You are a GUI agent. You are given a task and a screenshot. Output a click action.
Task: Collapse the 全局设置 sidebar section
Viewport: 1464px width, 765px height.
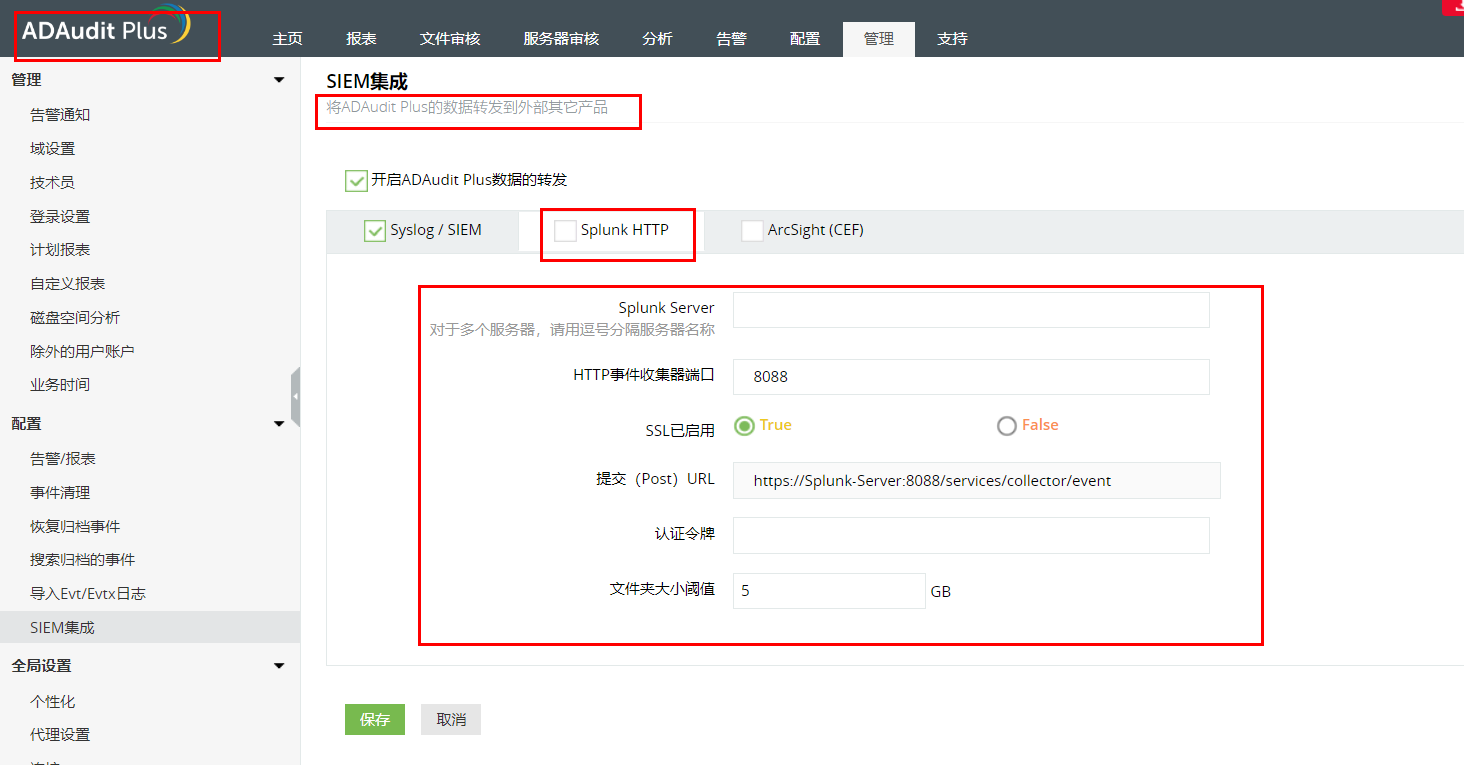(279, 666)
